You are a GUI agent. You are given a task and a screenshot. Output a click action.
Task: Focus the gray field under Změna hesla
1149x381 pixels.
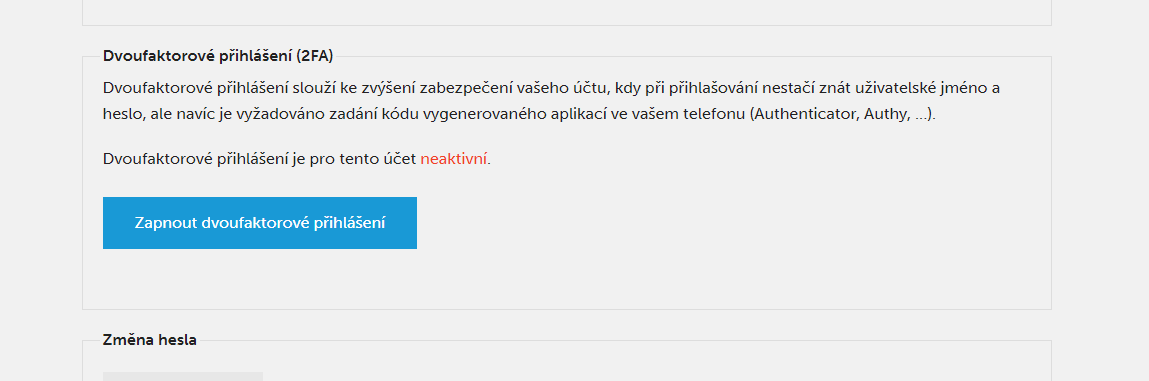182,376
